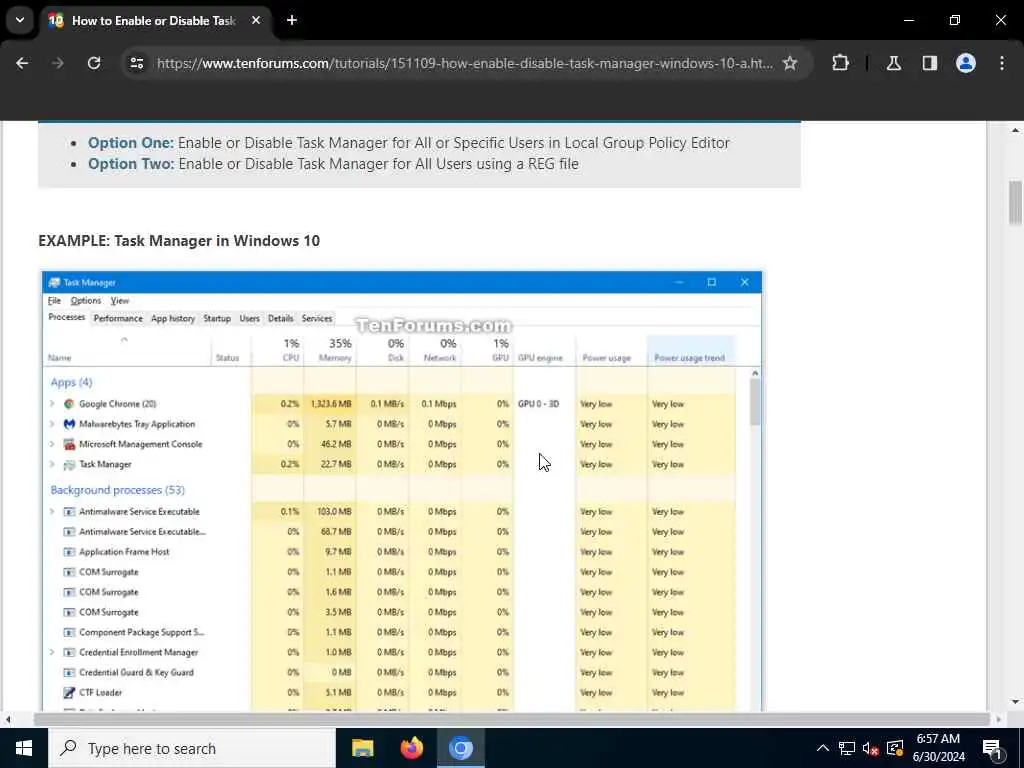Click the Options menu in the Task Manager image
The image size is (1024, 768).
pos(86,300)
